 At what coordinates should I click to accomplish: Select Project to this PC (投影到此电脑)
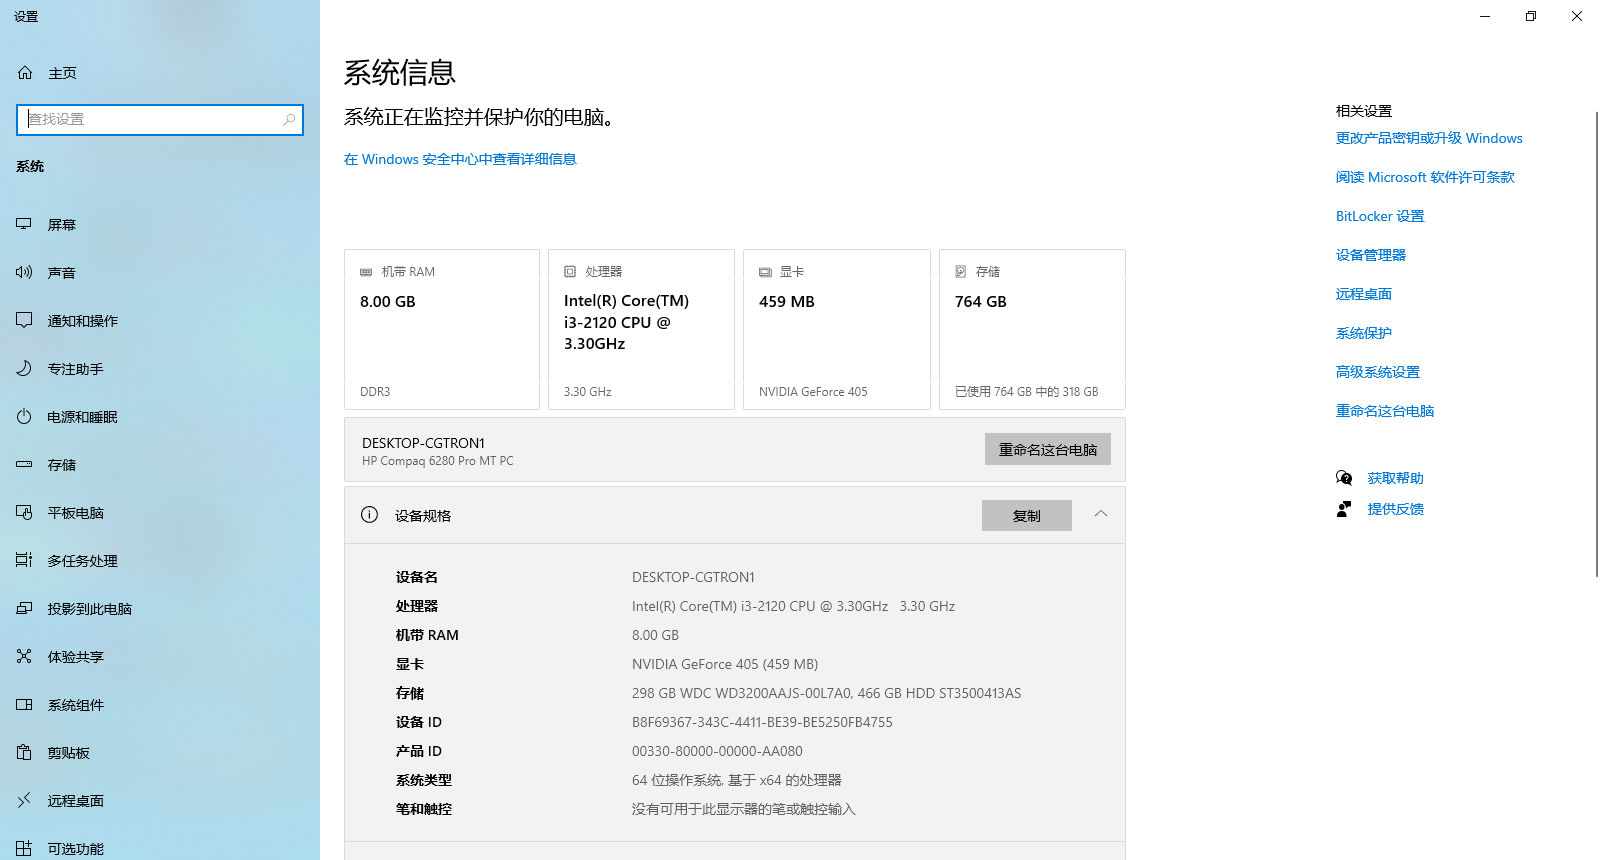(x=89, y=609)
